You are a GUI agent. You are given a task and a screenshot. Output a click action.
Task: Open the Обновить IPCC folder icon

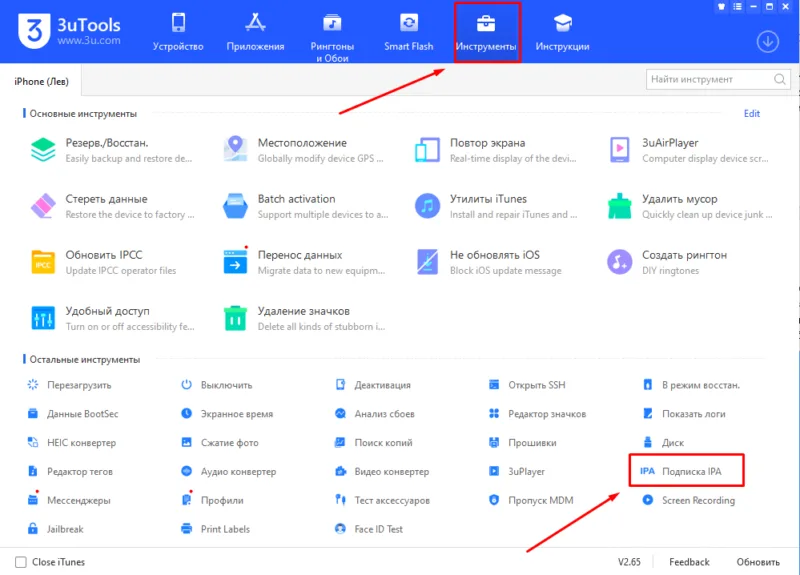point(43,262)
